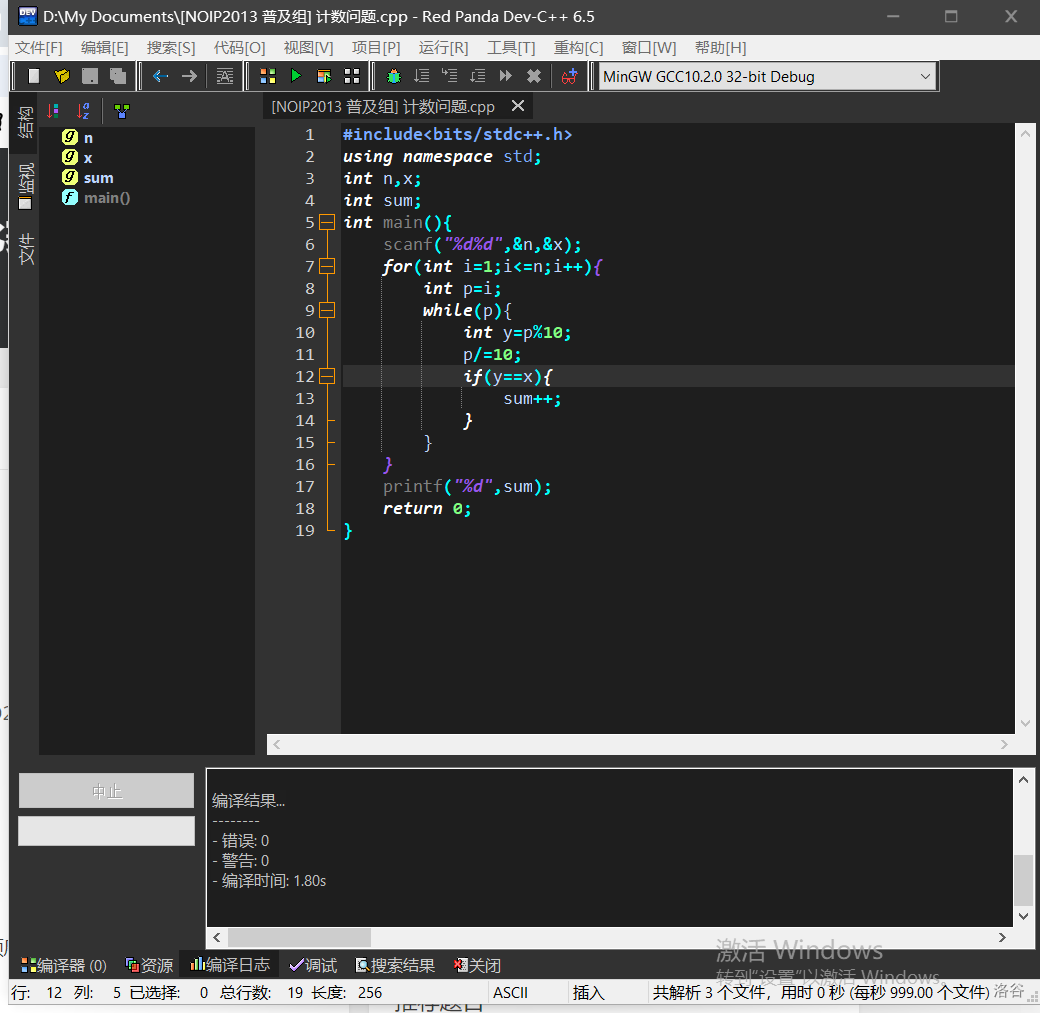Sort structure list alphabetically icon

pyautogui.click(x=85, y=110)
